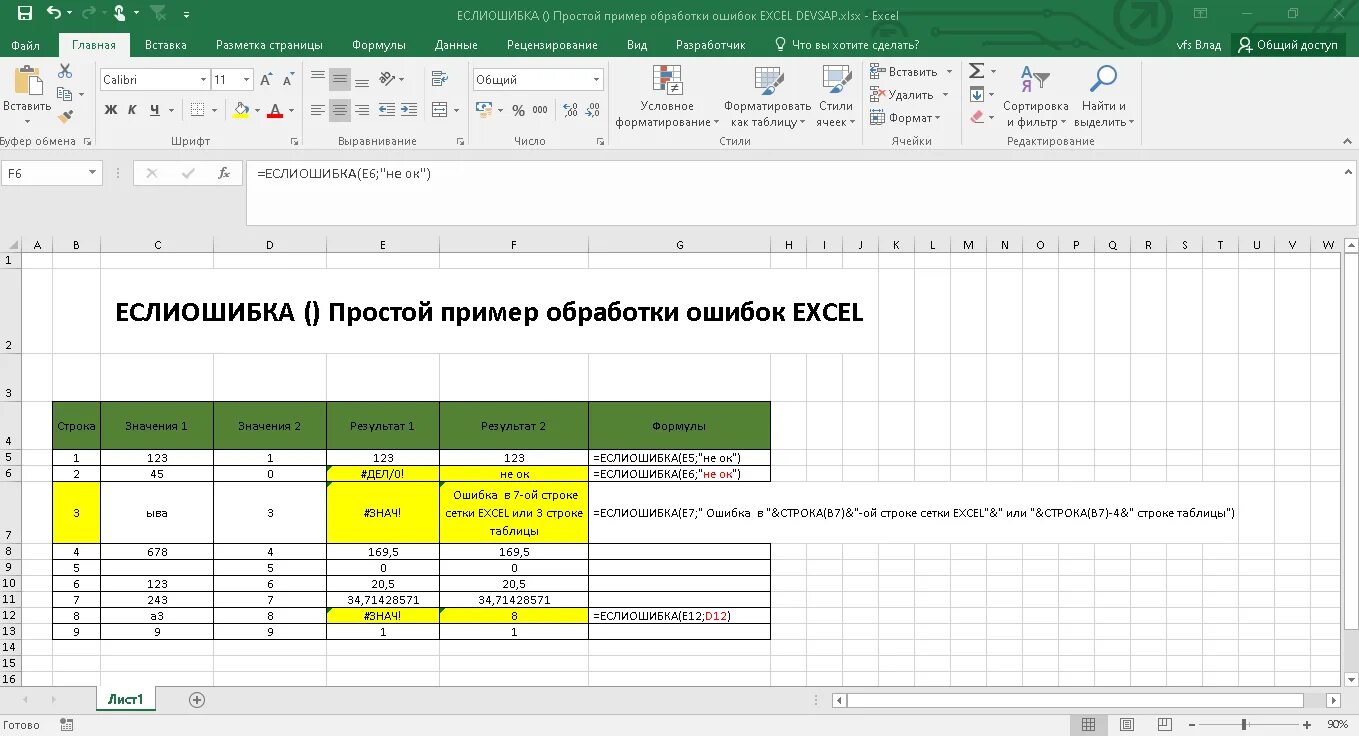This screenshot has height=736, width=1359.
Task: Toggle wrap text
Action: 440,80
